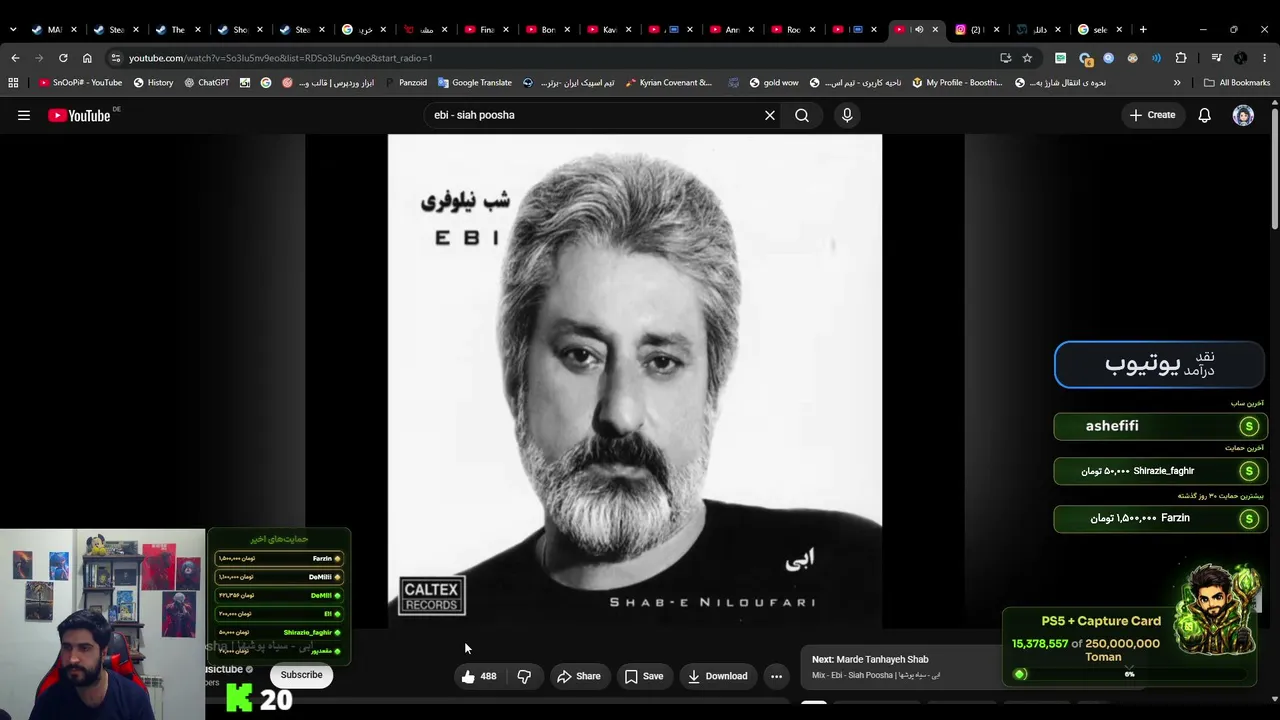Viewport: 1280px width, 720px height.
Task: Click the ashefifi latest subscriber badge
Action: [x=1160, y=426]
